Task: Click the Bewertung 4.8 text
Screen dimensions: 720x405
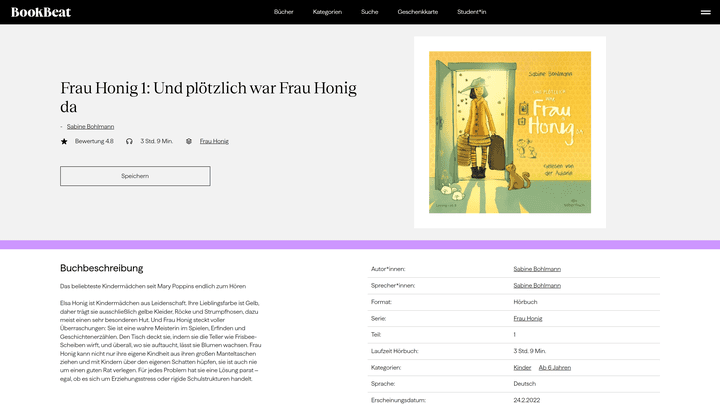Action: (94, 141)
